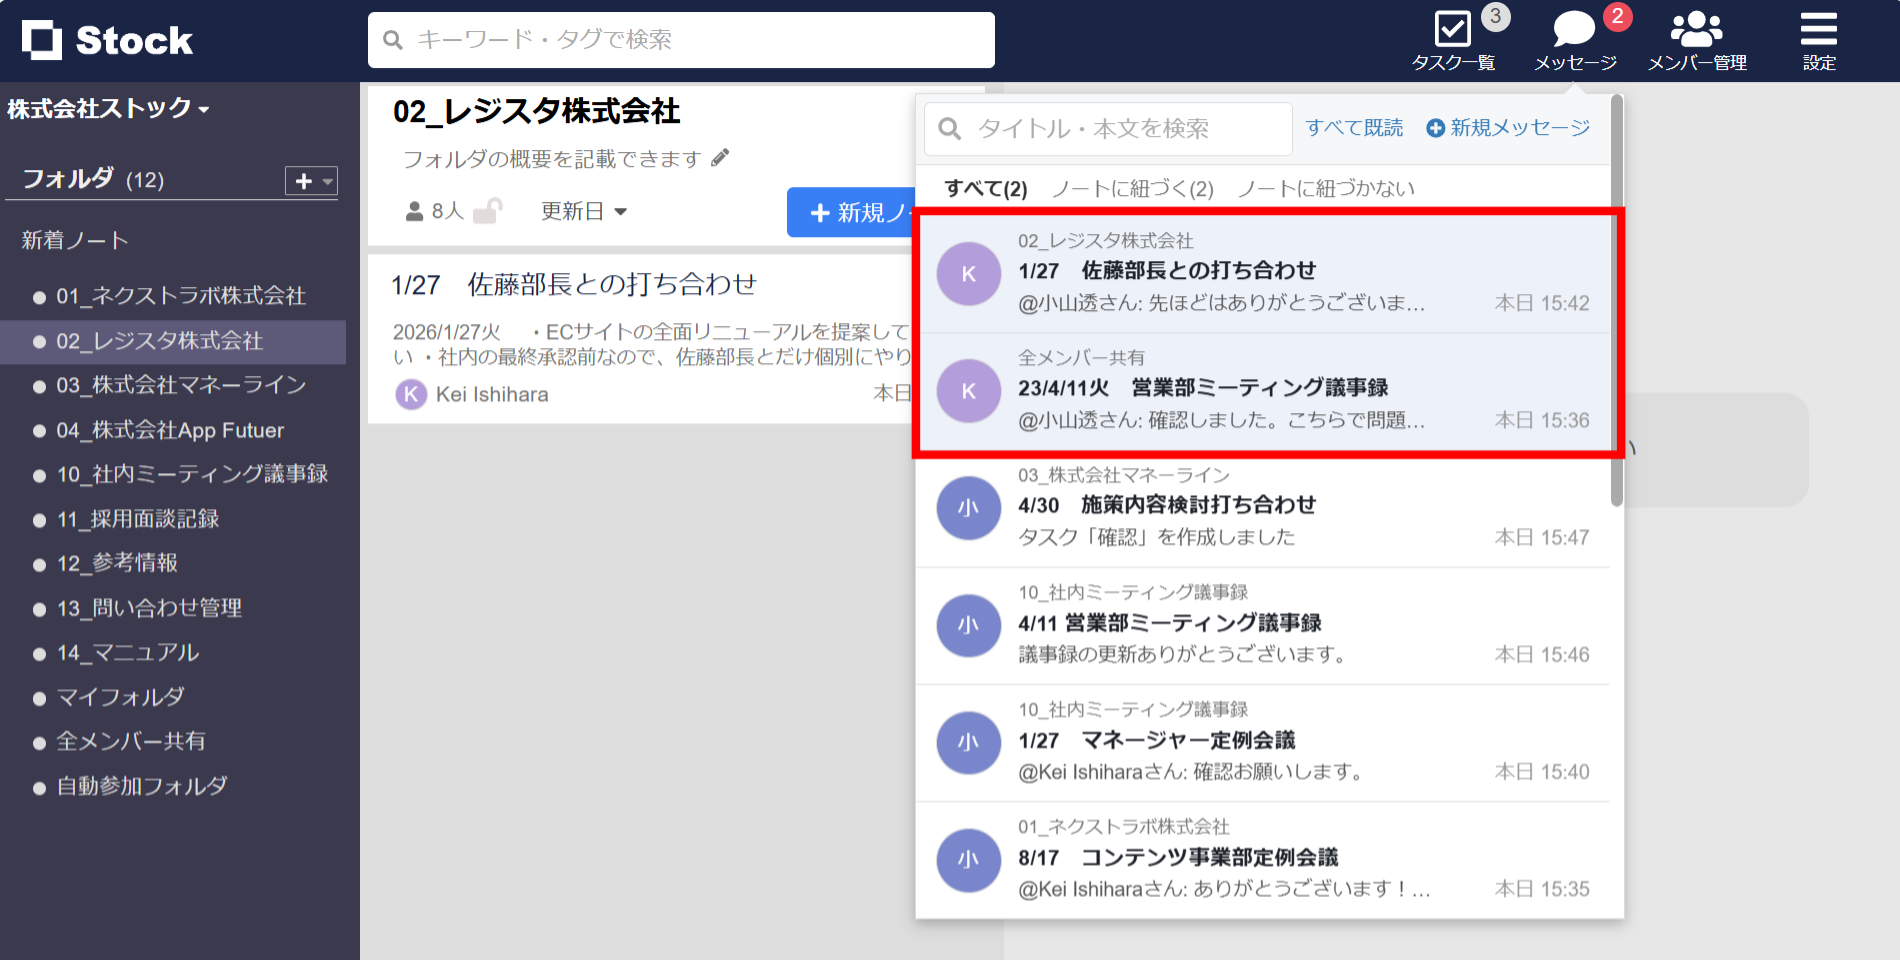Open the タスク一覧 checklist icon
The image size is (1900, 960).
coord(1451,30)
